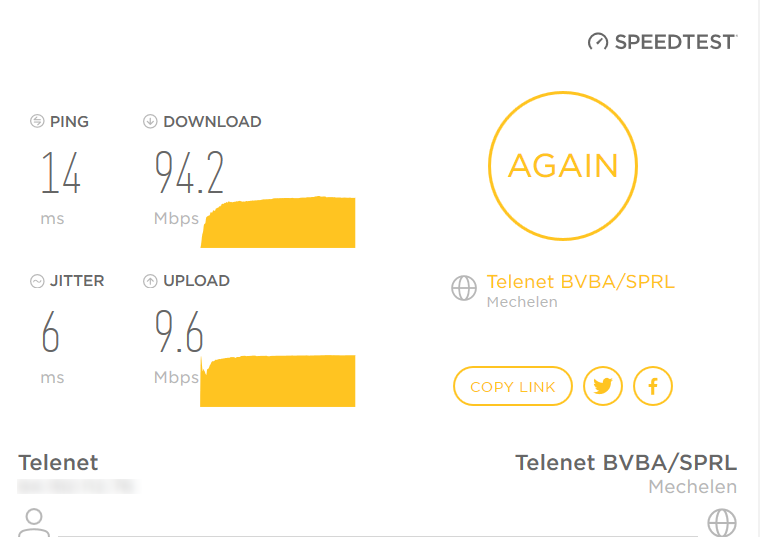Click the COPY LINK button
This screenshot has width=760, height=537.
pos(513,386)
